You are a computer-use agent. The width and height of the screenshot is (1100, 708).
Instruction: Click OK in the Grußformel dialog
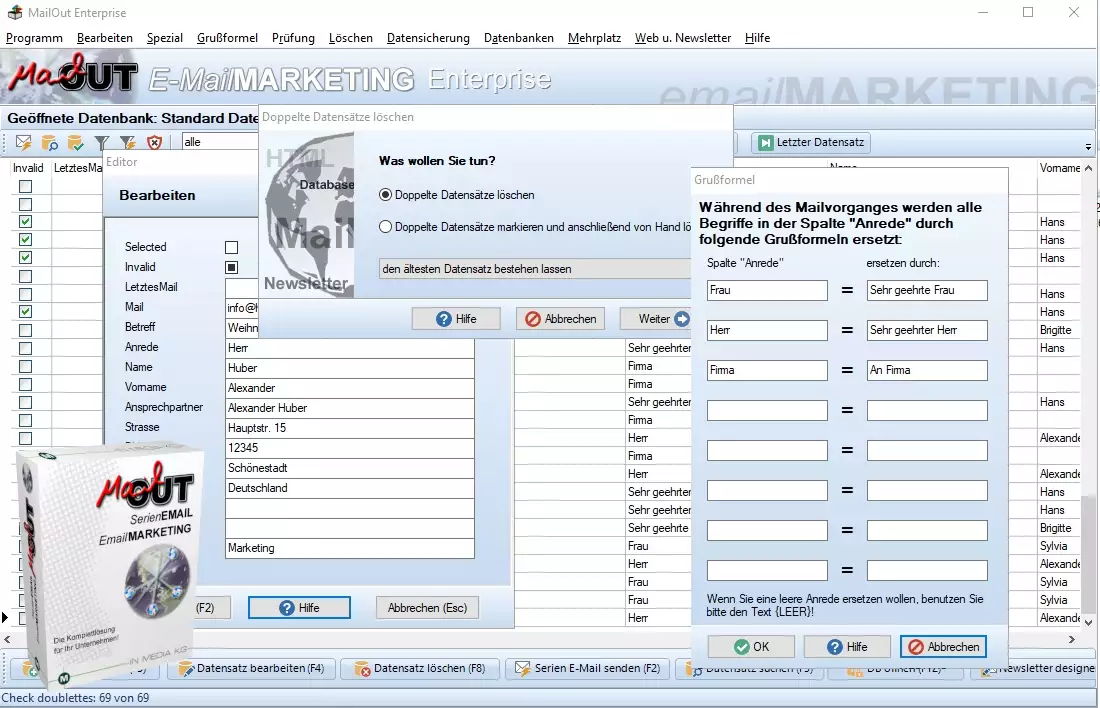pos(751,646)
